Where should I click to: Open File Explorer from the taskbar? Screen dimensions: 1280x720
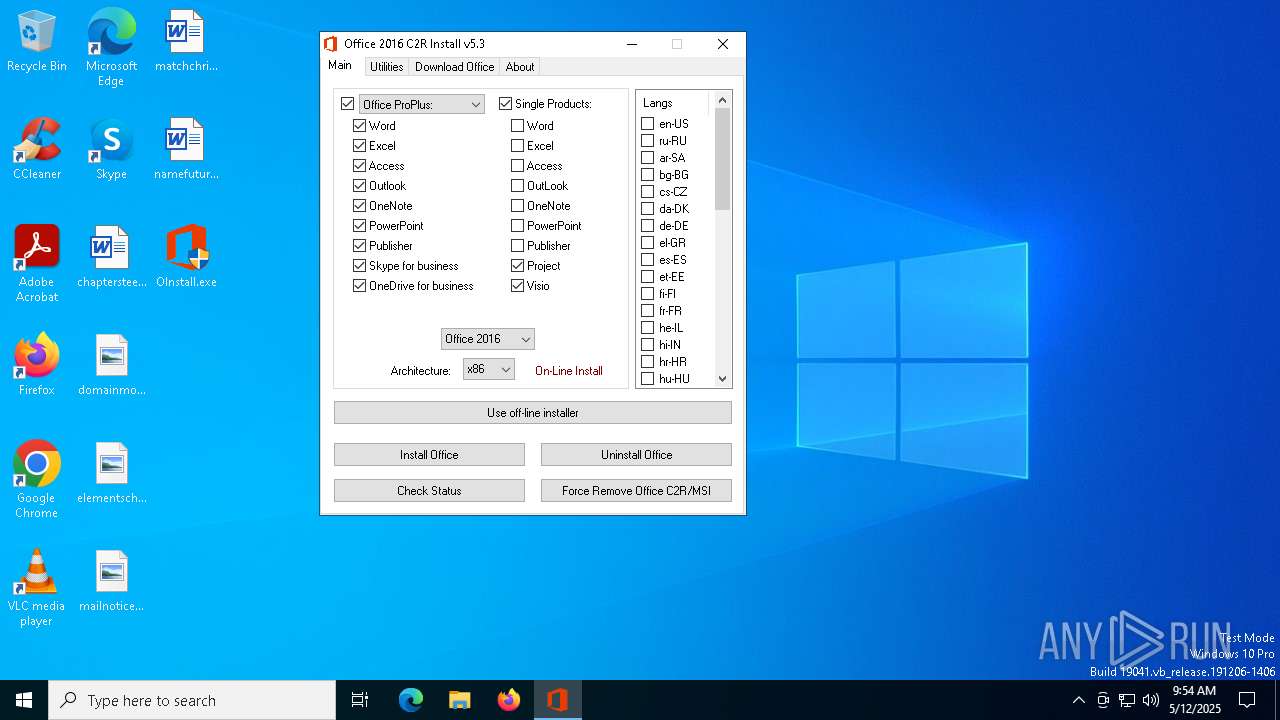coord(459,700)
